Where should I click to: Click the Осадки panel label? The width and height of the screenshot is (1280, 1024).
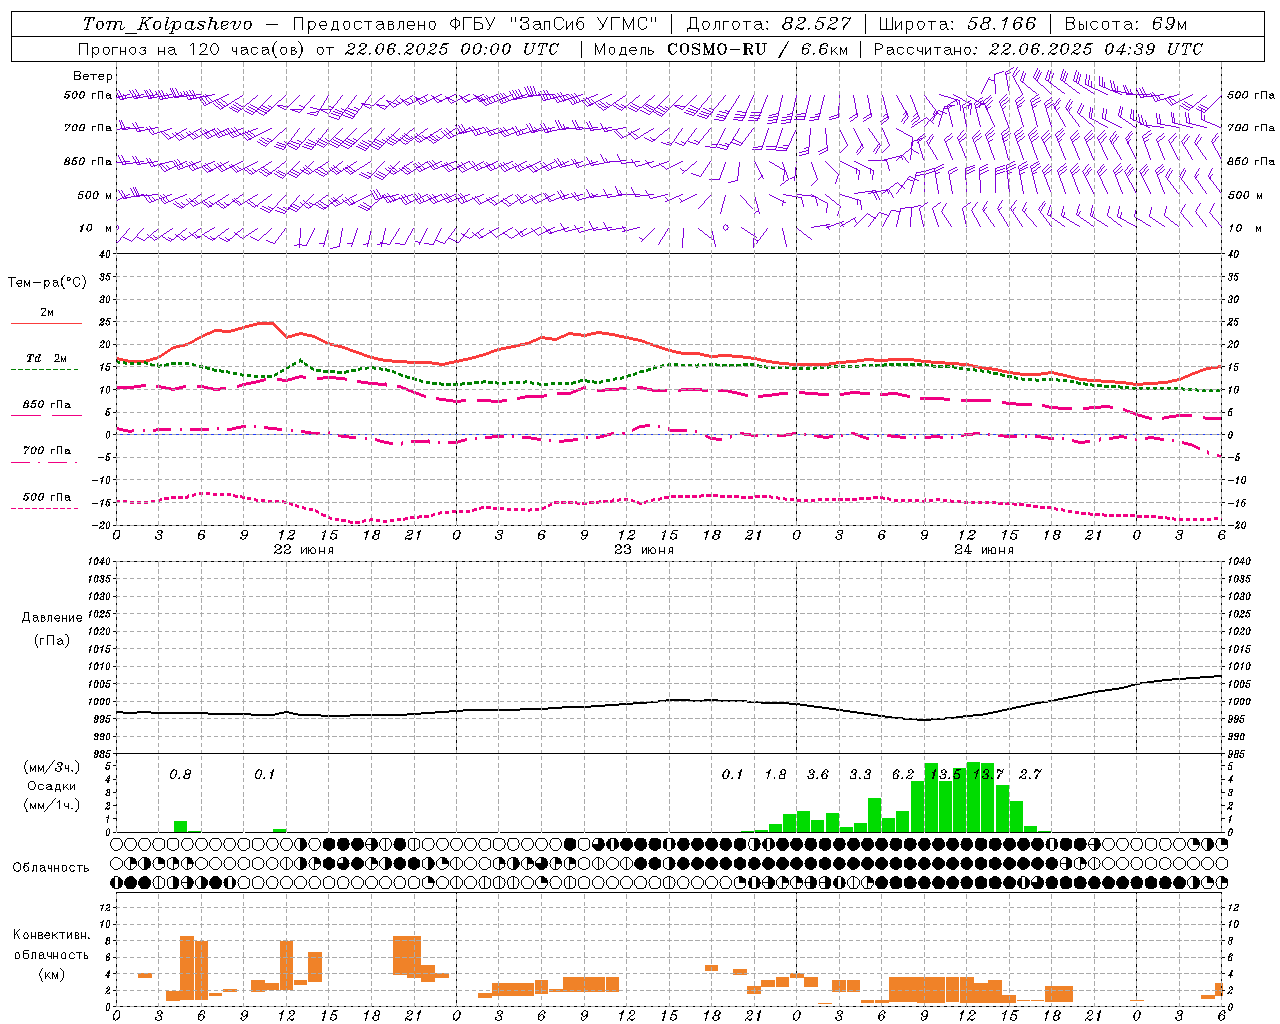pyautogui.click(x=52, y=786)
